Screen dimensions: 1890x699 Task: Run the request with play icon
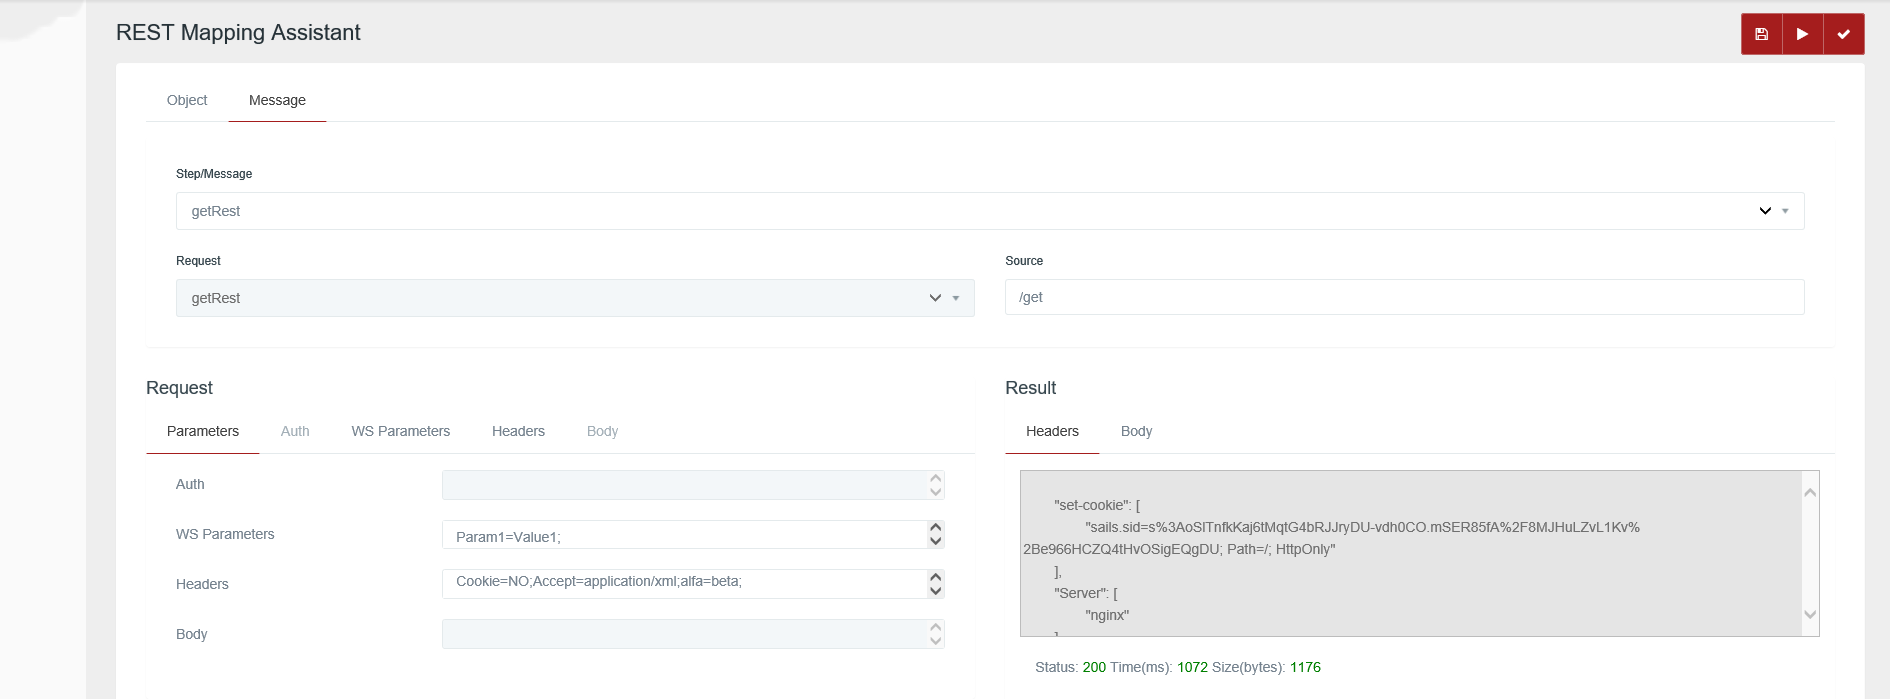[x=1802, y=34]
